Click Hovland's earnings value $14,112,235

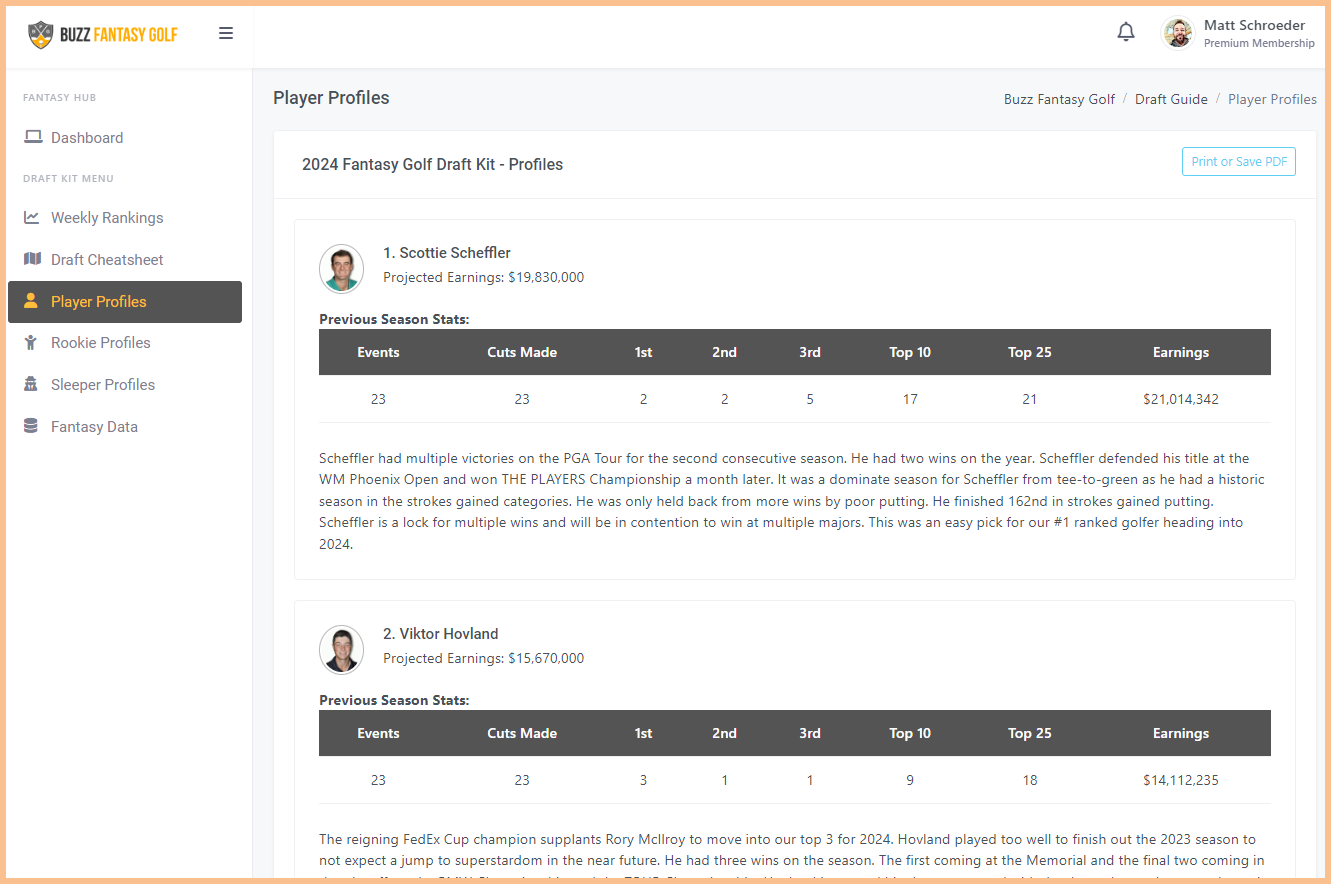pos(1181,780)
